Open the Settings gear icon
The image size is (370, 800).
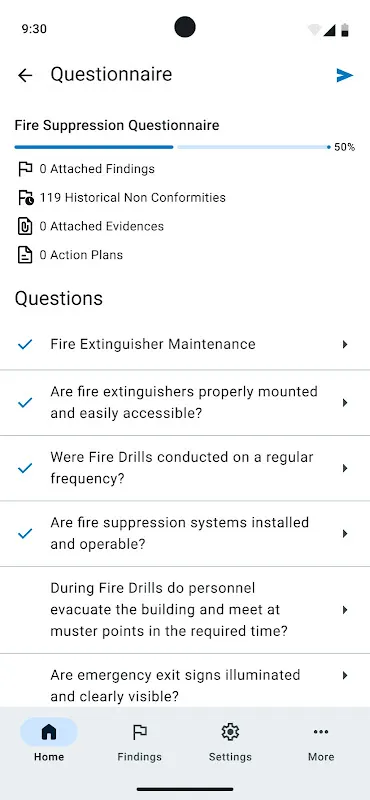pyautogui.click(x=230, y=732)
